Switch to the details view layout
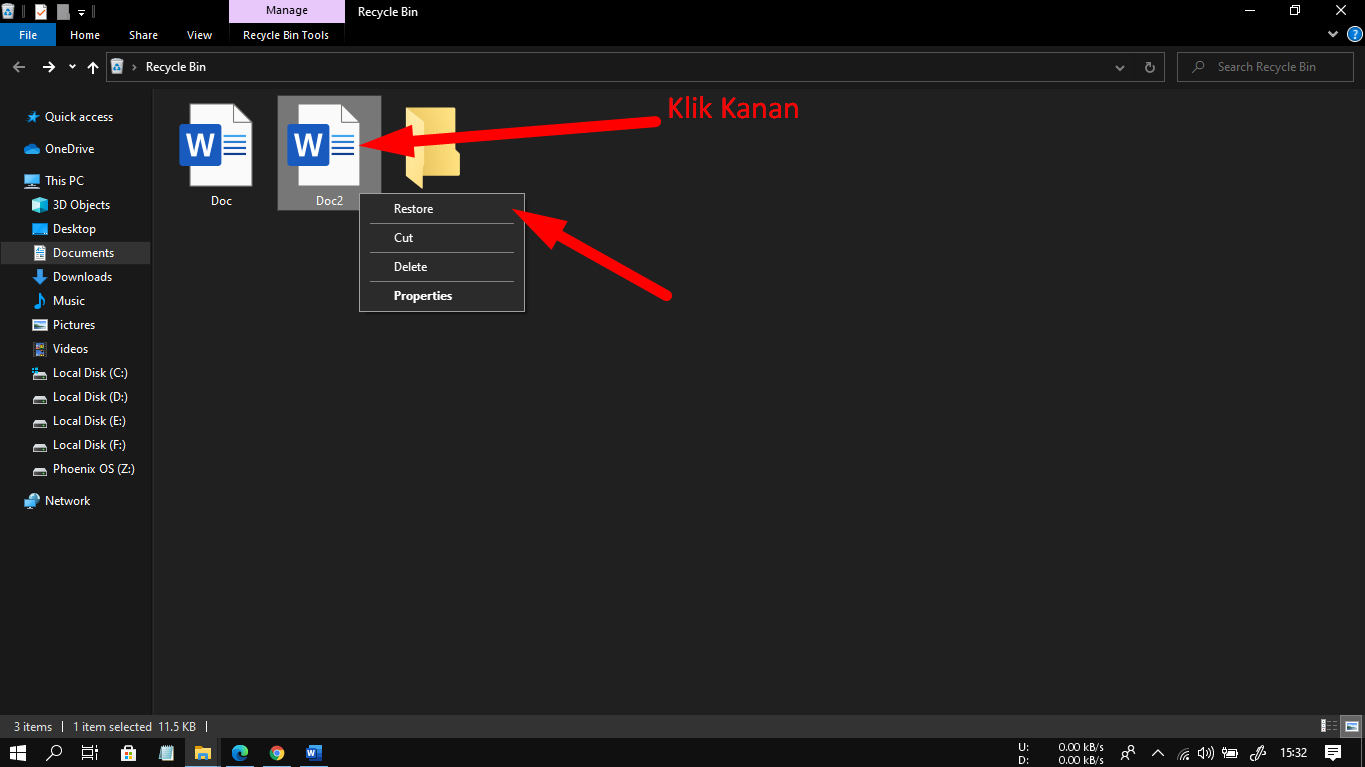The image size is (1365, 767). 1329,727
